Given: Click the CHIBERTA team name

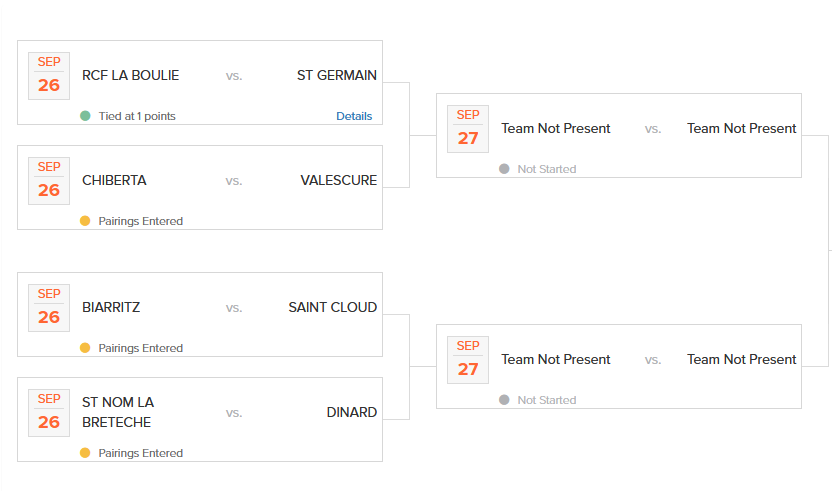Looking at the screenshot, I should pyautogui.click(x=114, y=180).
